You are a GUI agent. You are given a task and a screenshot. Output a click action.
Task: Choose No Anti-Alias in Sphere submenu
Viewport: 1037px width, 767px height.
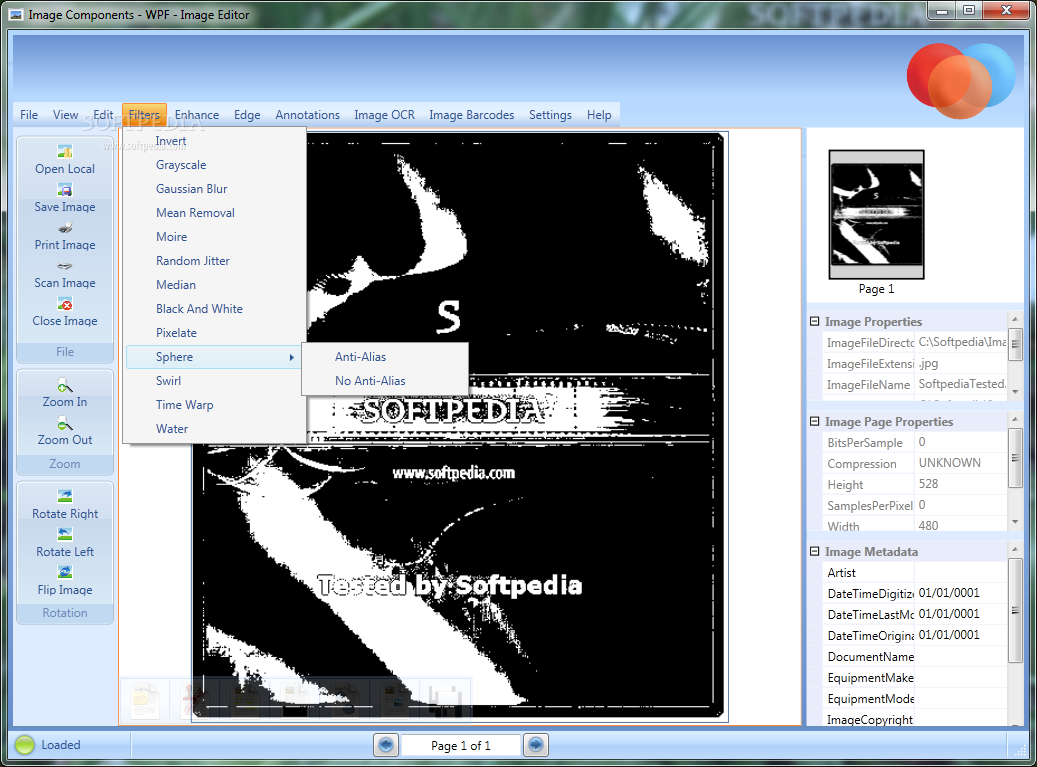click(385, 381)
